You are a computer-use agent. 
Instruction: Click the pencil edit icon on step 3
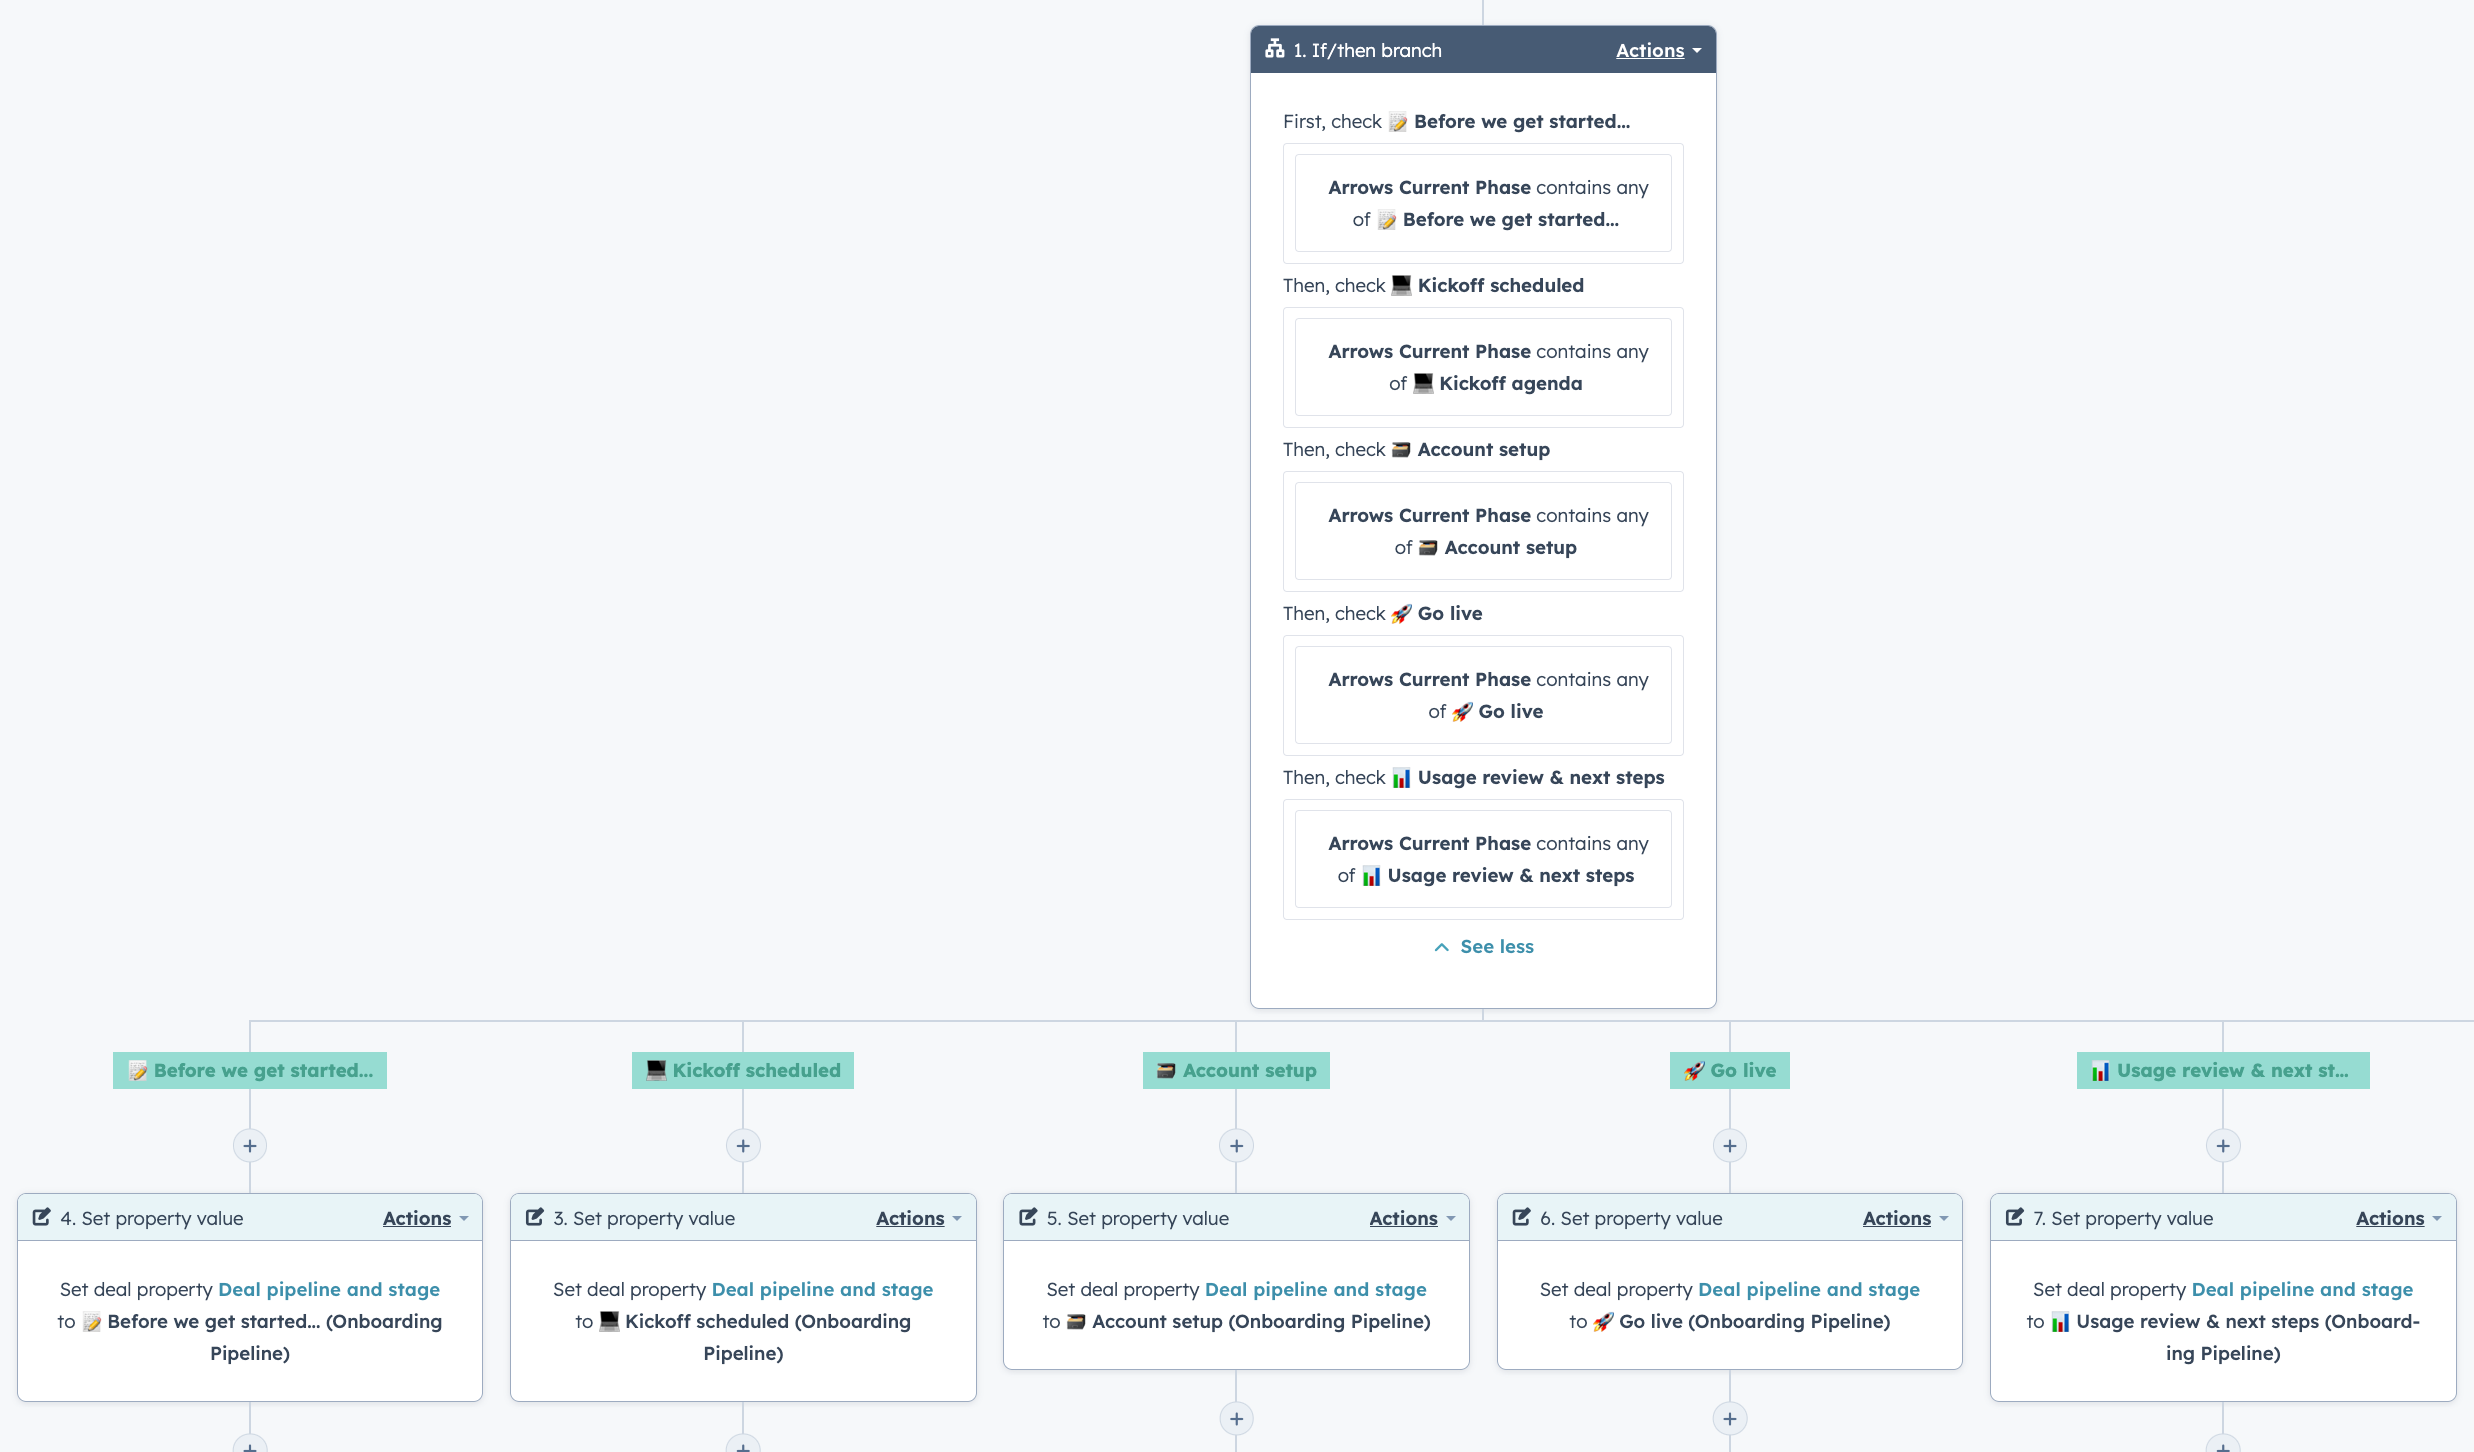[x=533, y=1217]
